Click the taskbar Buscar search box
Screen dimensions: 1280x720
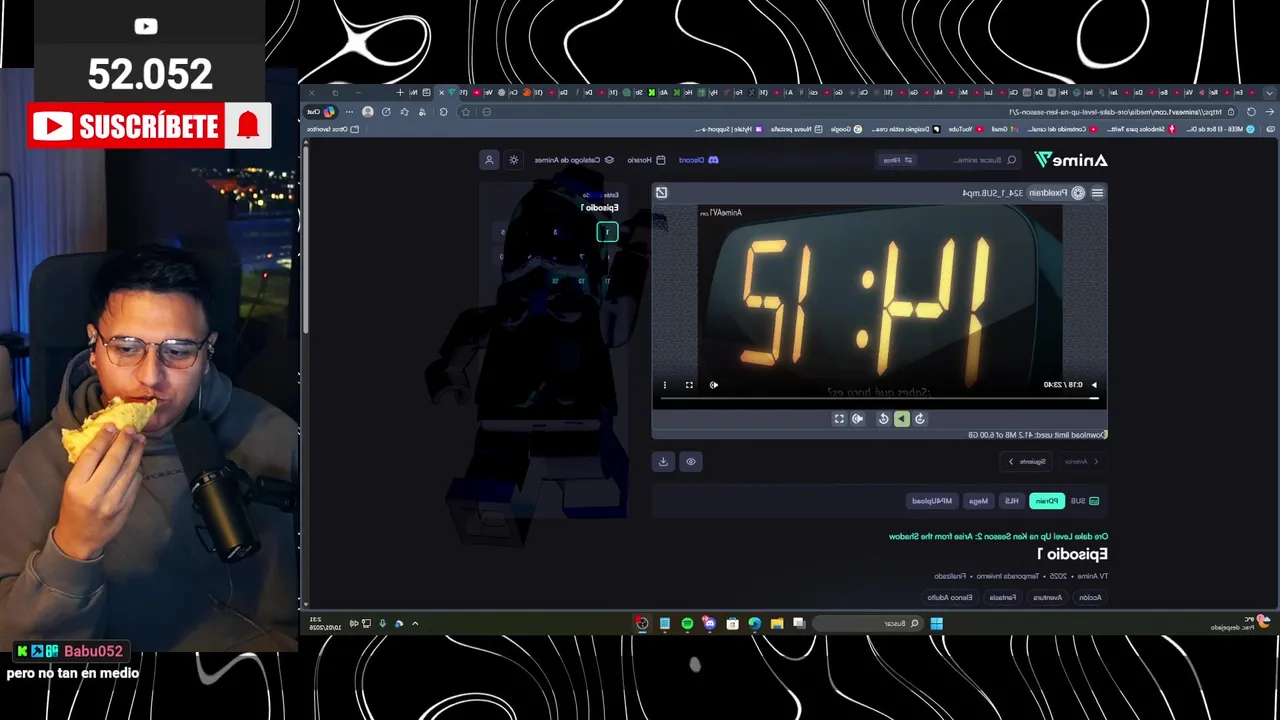tap(868, 624)
